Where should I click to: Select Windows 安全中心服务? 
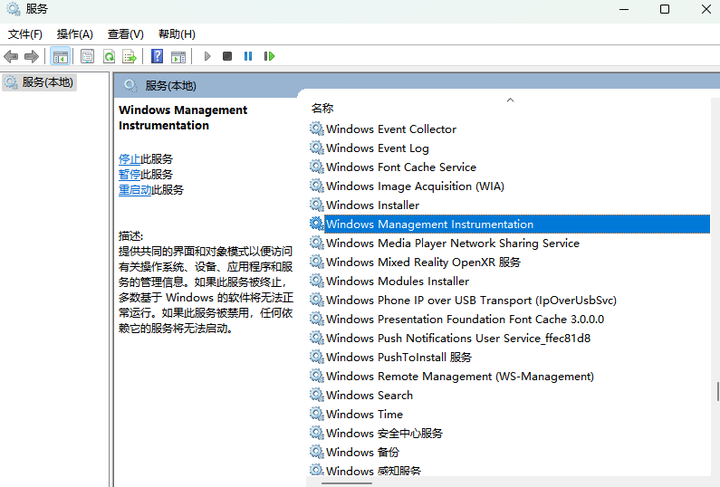pos(384,433)
